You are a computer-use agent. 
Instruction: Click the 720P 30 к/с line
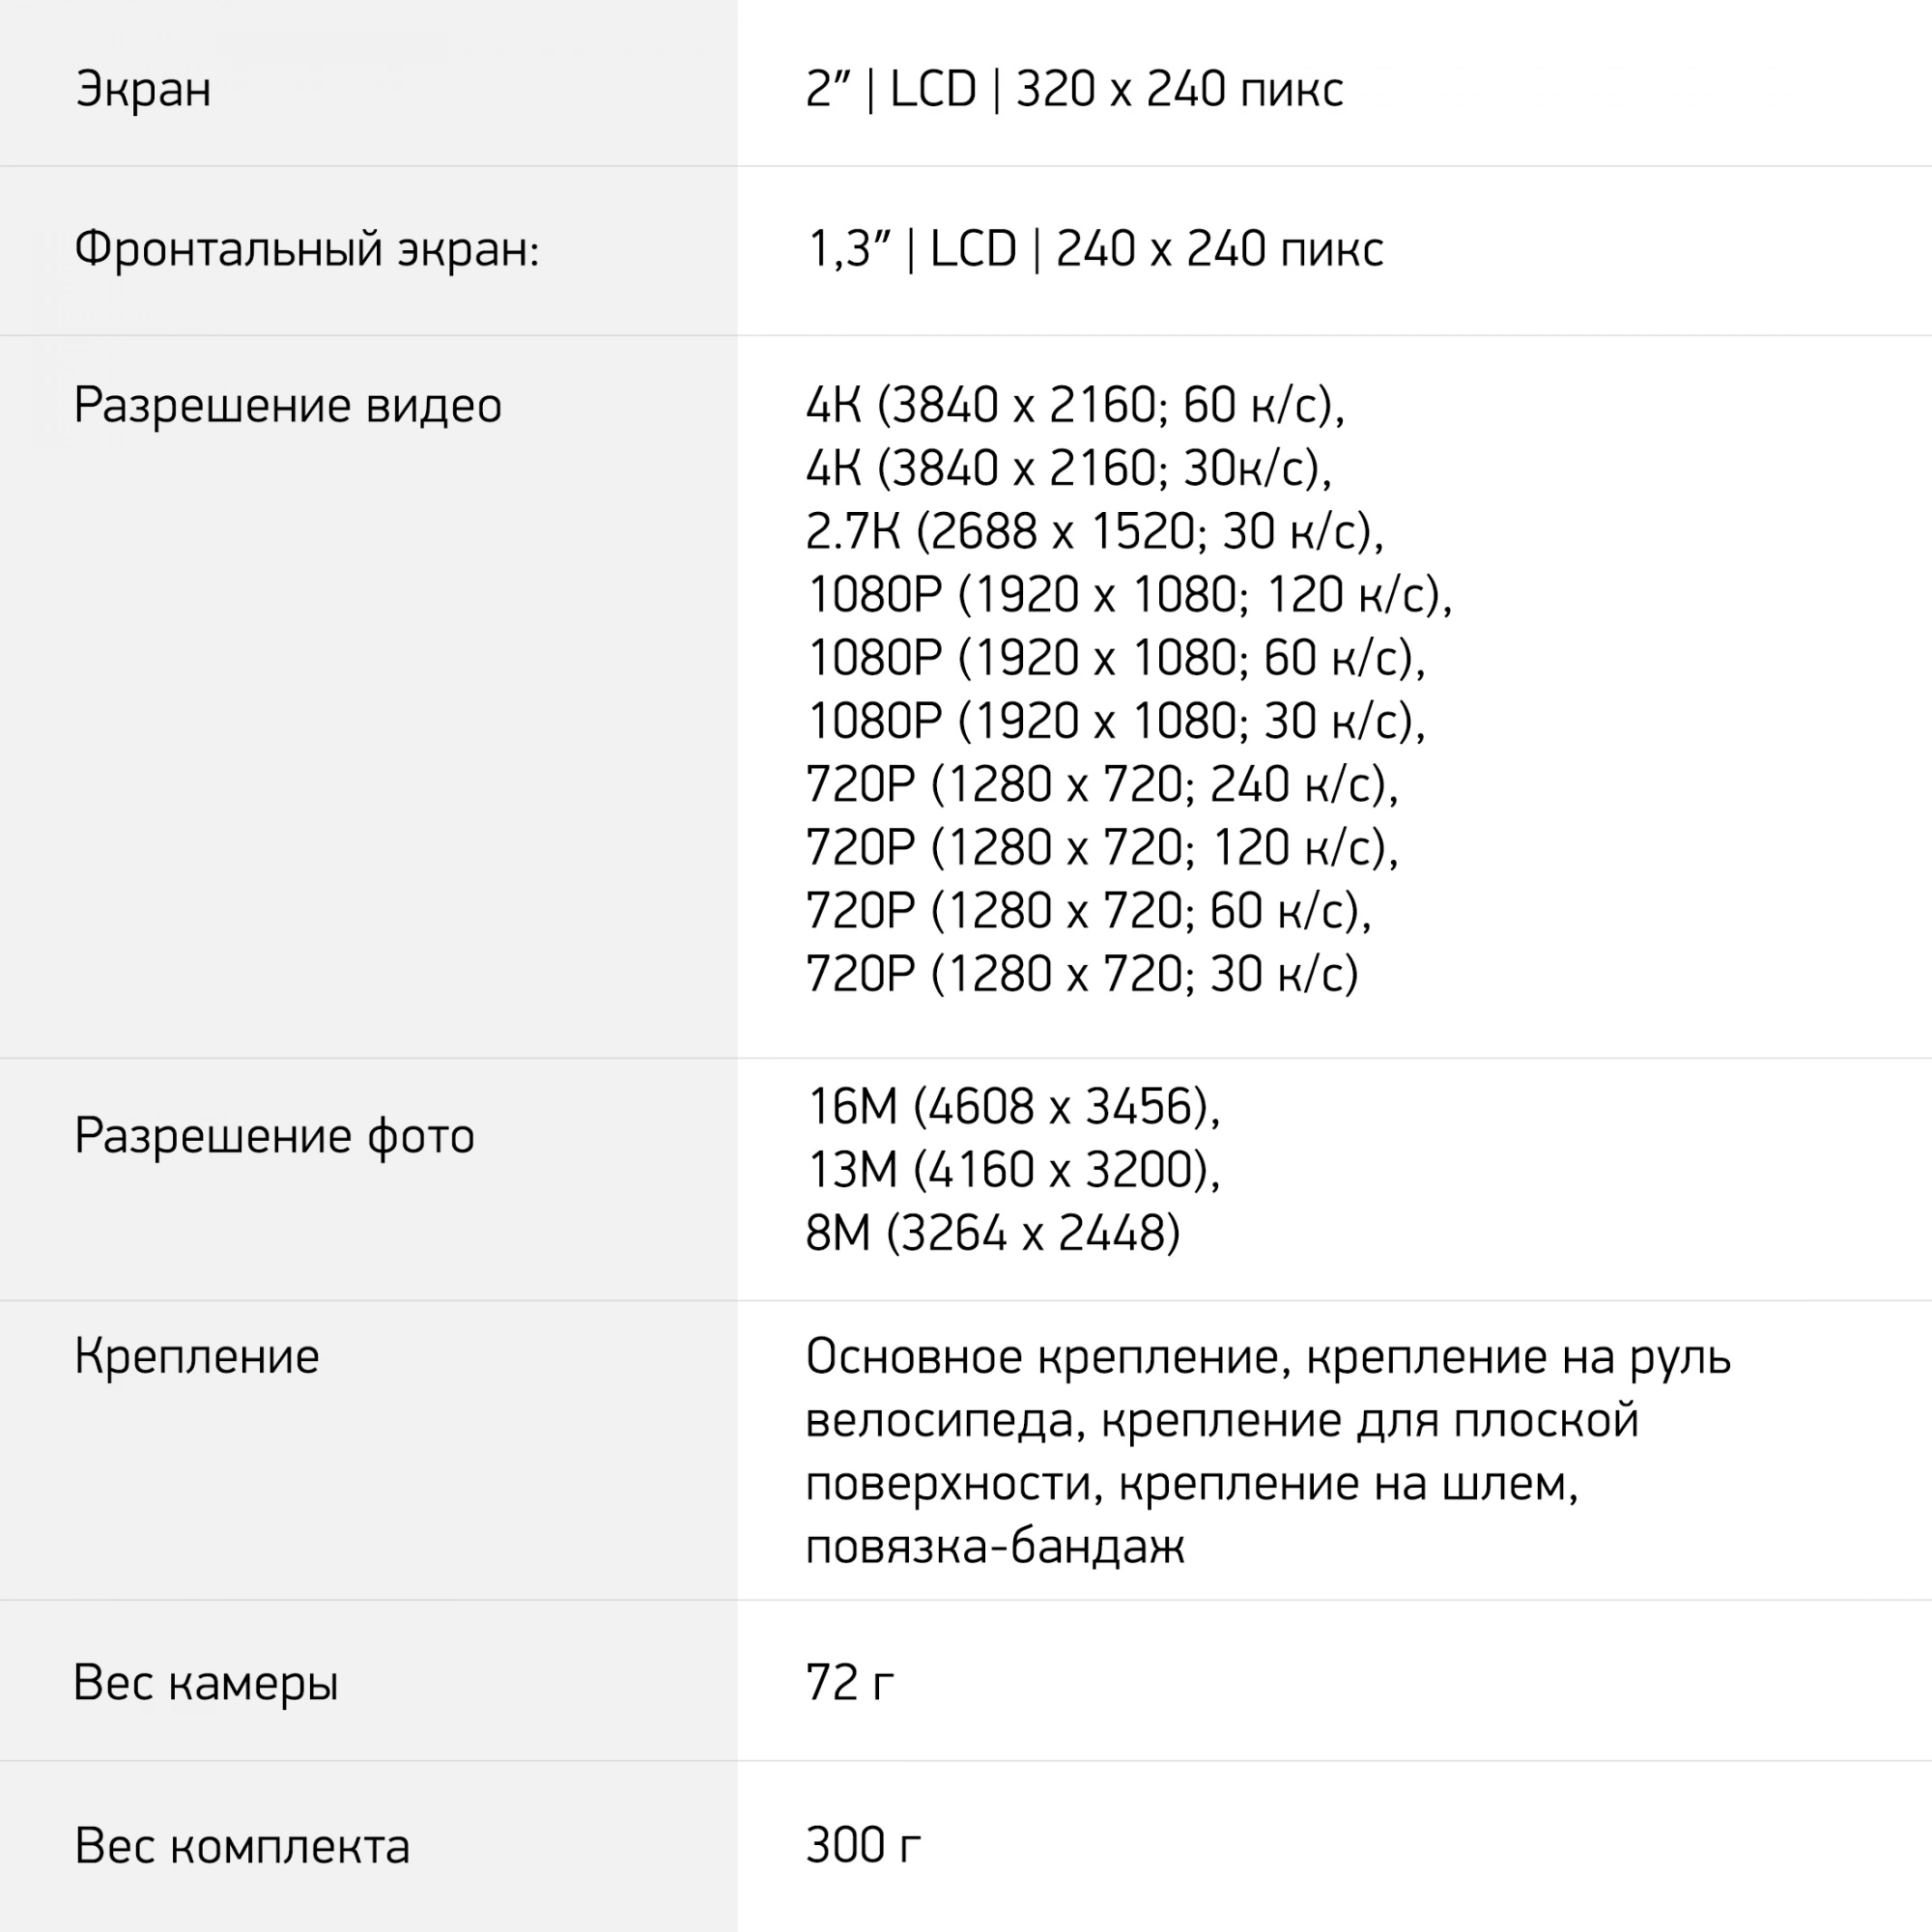click(1082, 974)
